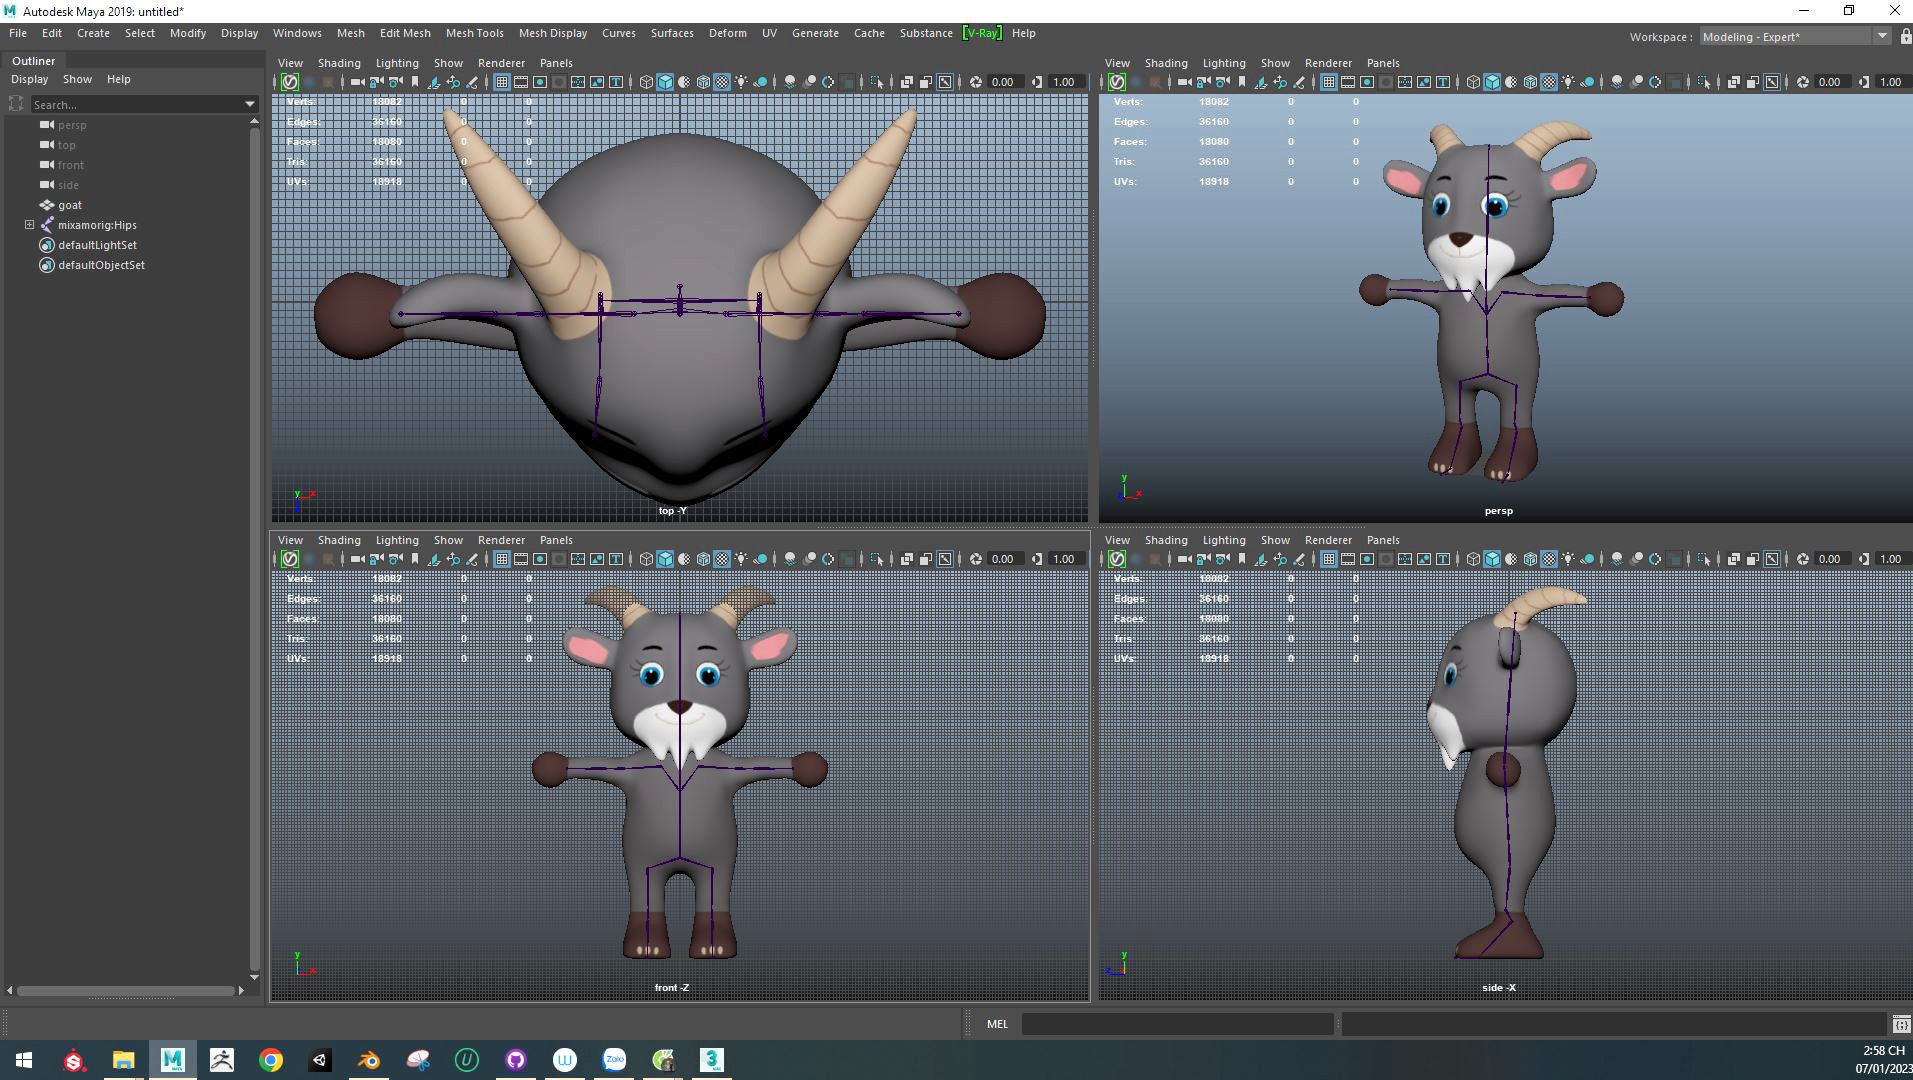Click use all lights in persp view toolbar

(1568, 82)
